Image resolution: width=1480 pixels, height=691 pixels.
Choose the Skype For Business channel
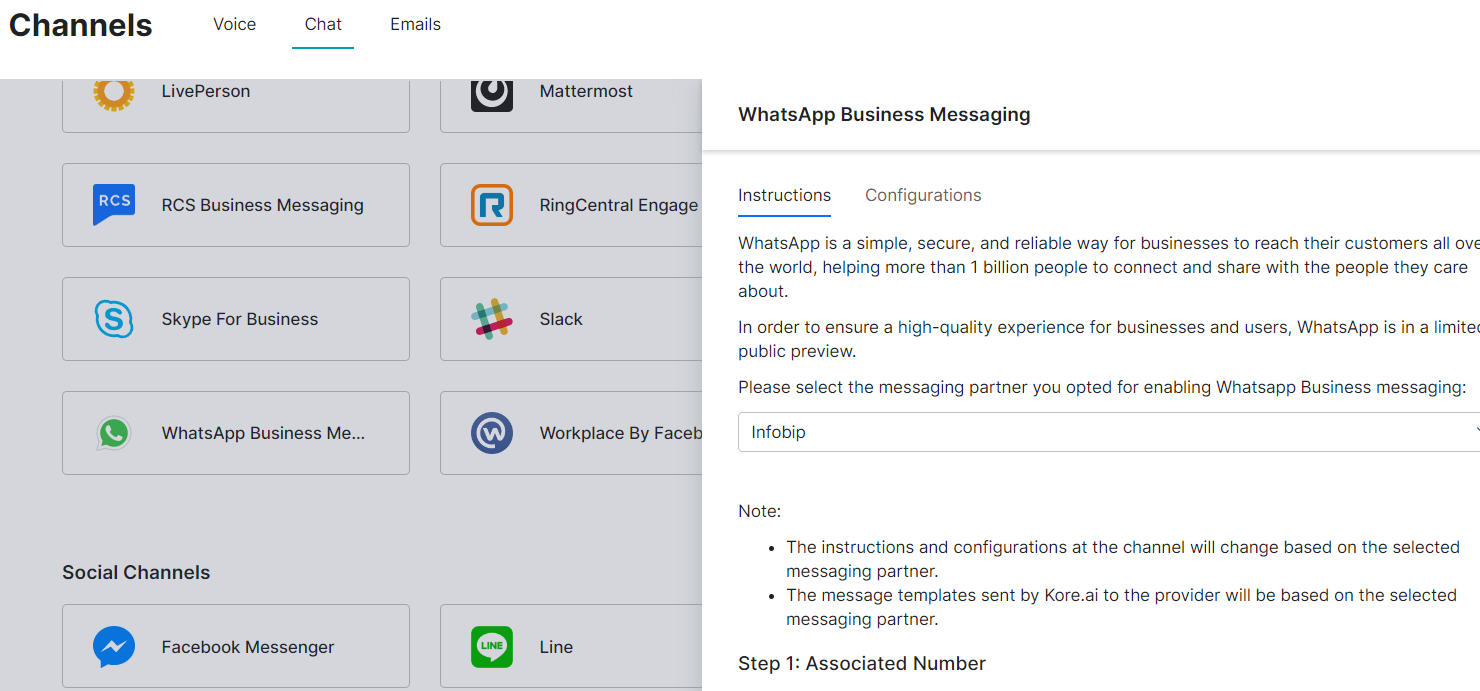pos(236,319)
